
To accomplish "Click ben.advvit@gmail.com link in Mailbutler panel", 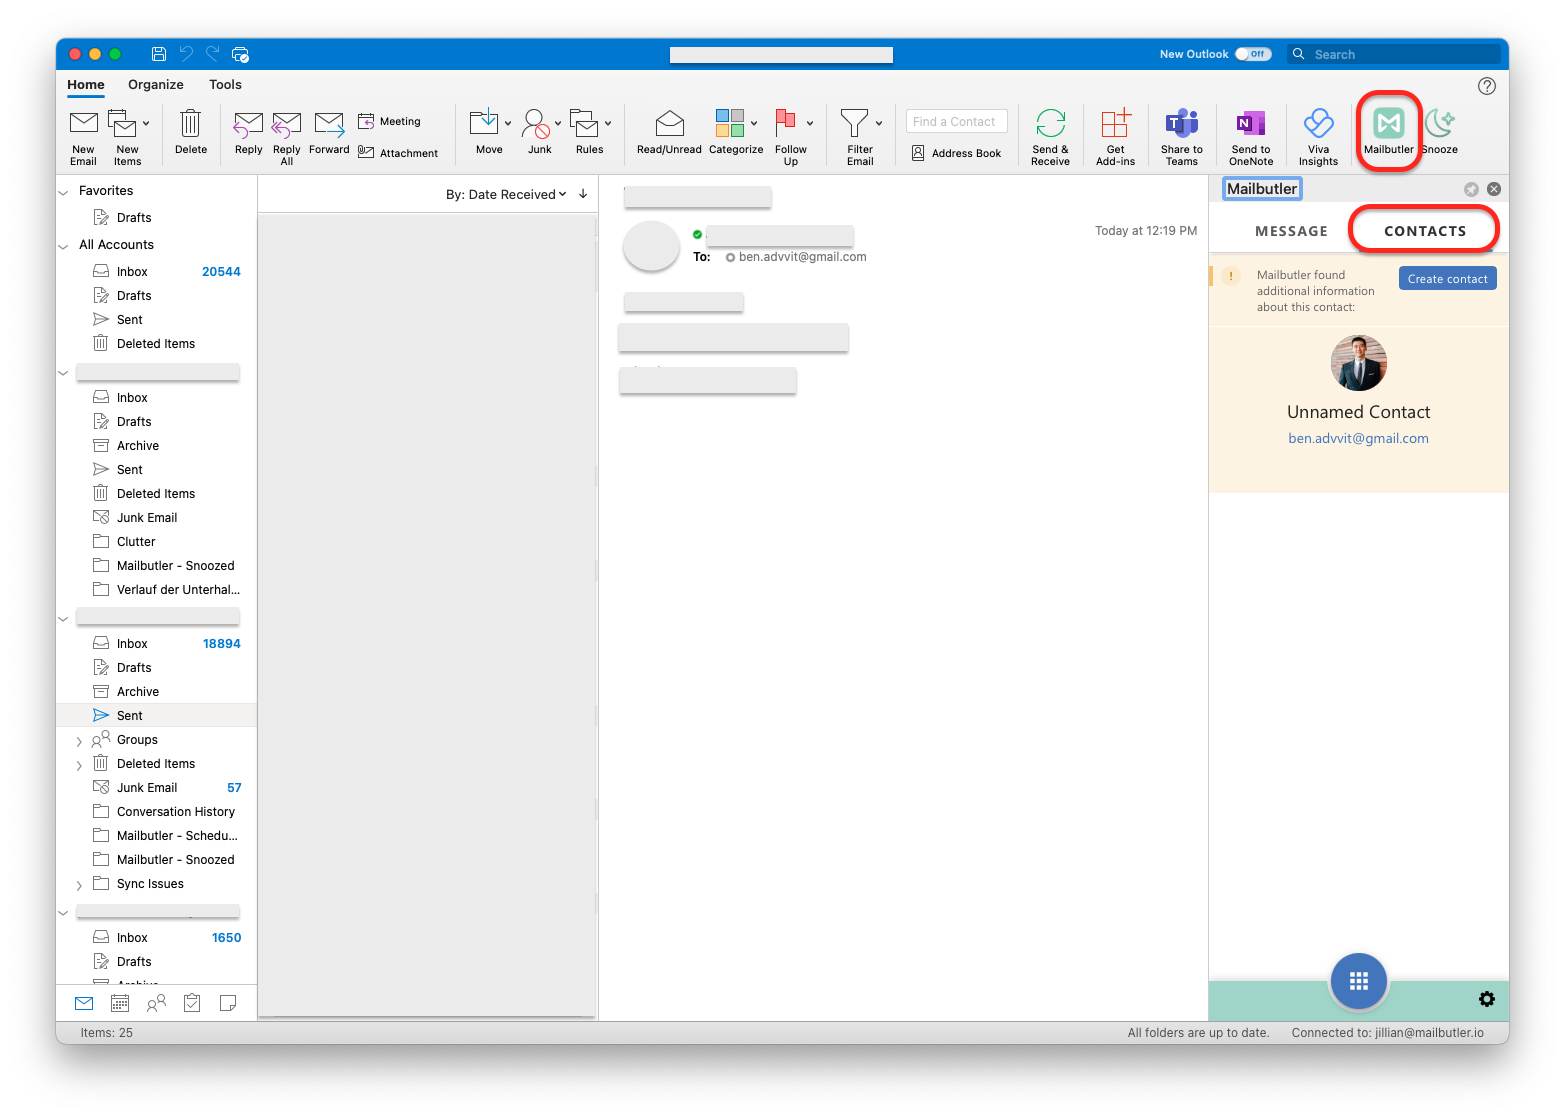I will click(x=1358, y=438).
